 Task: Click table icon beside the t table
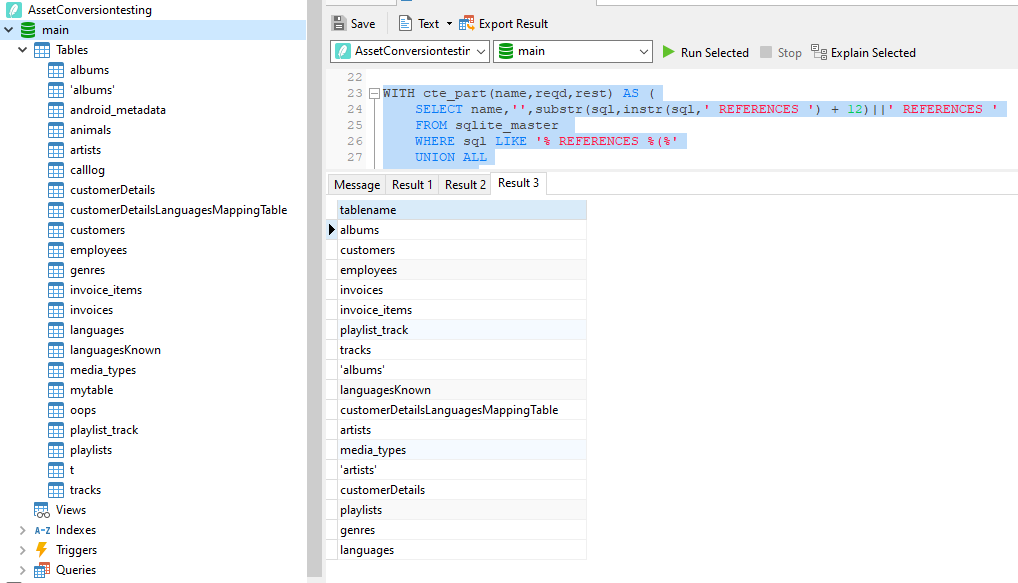point(56,470)
